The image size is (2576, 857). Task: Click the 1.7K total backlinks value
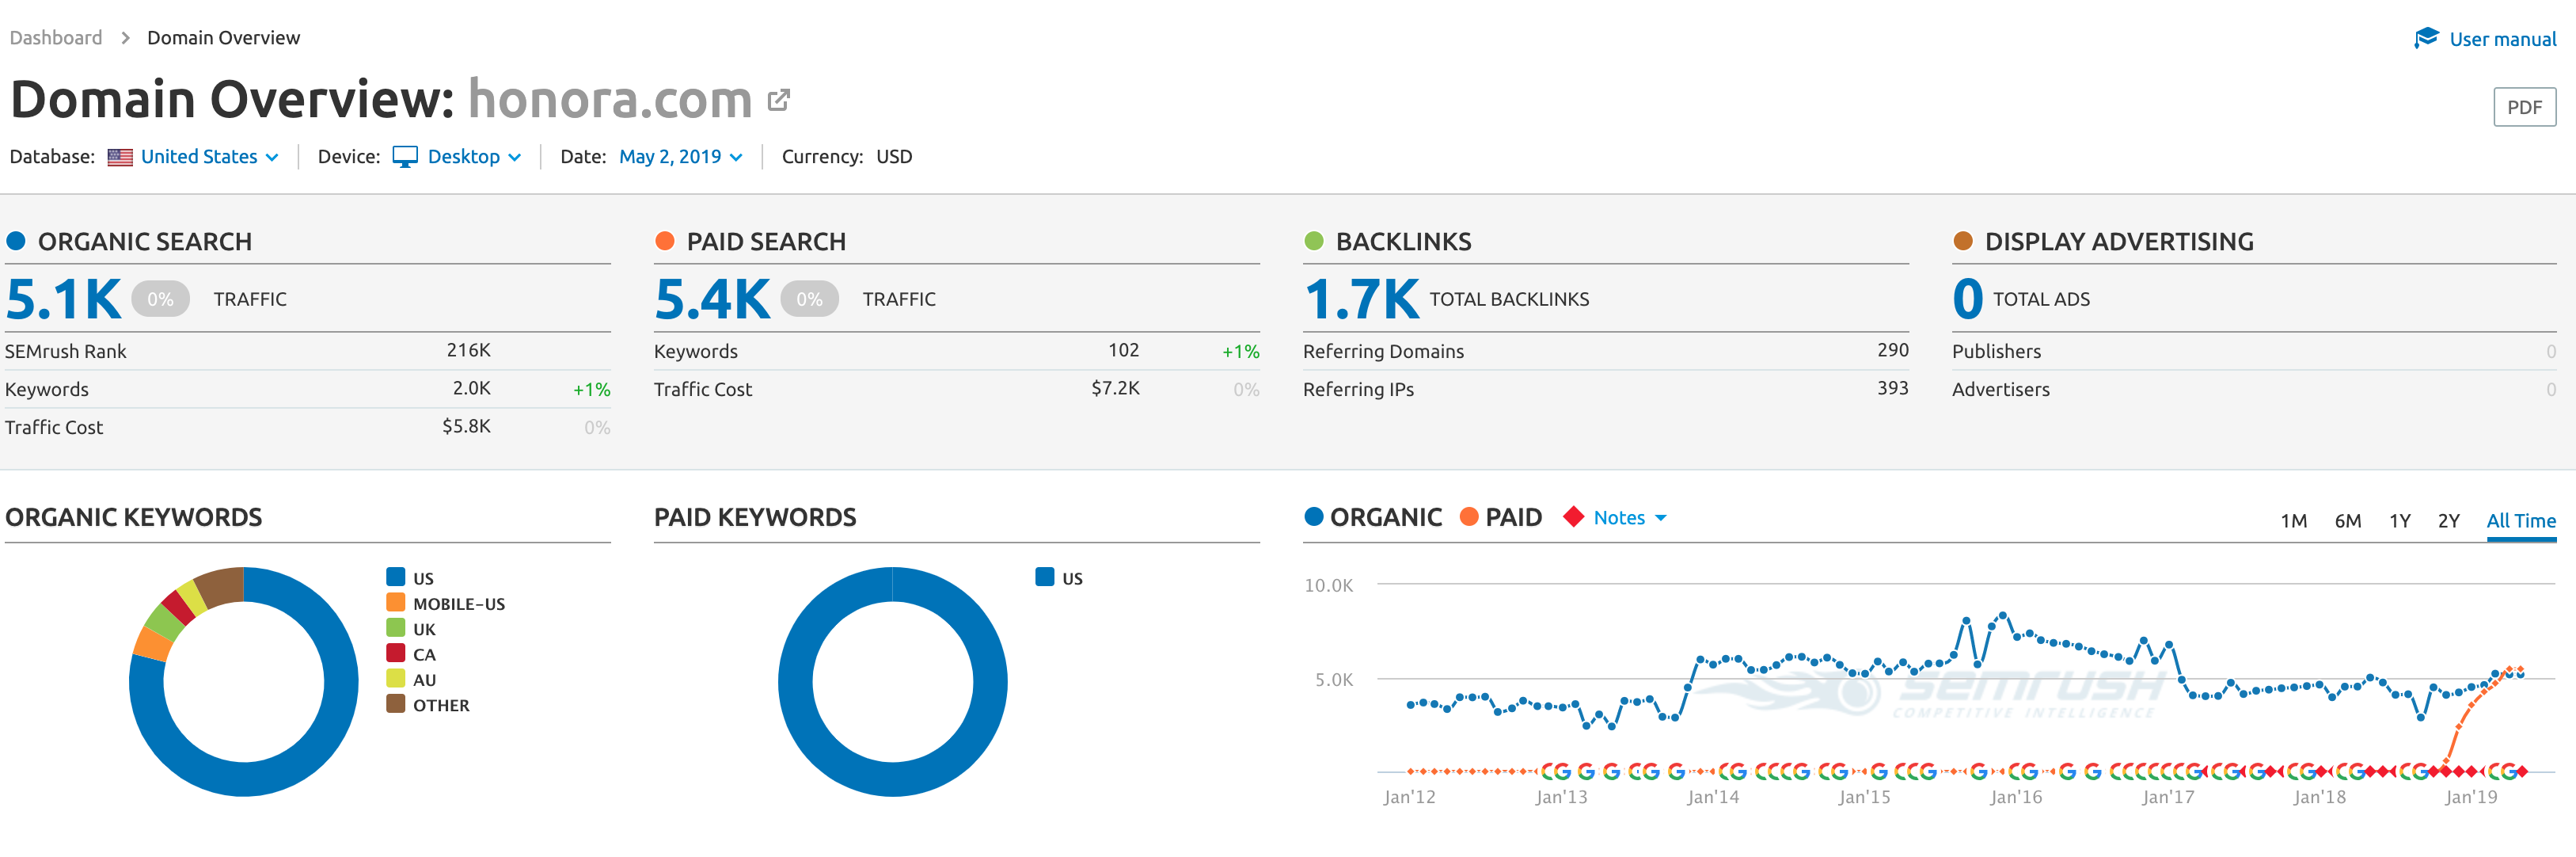tap(1361, 299)
